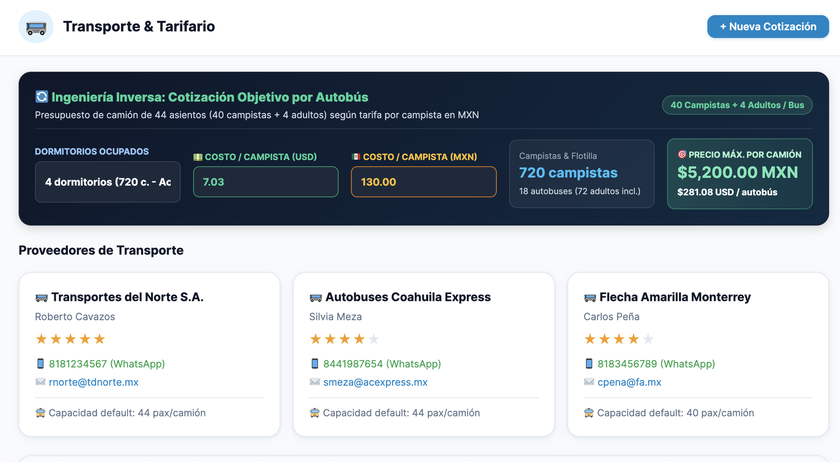840x462 pixels.
Task: Click the bus icon beside Autobuses Coahuila Express
Action: 316,297
